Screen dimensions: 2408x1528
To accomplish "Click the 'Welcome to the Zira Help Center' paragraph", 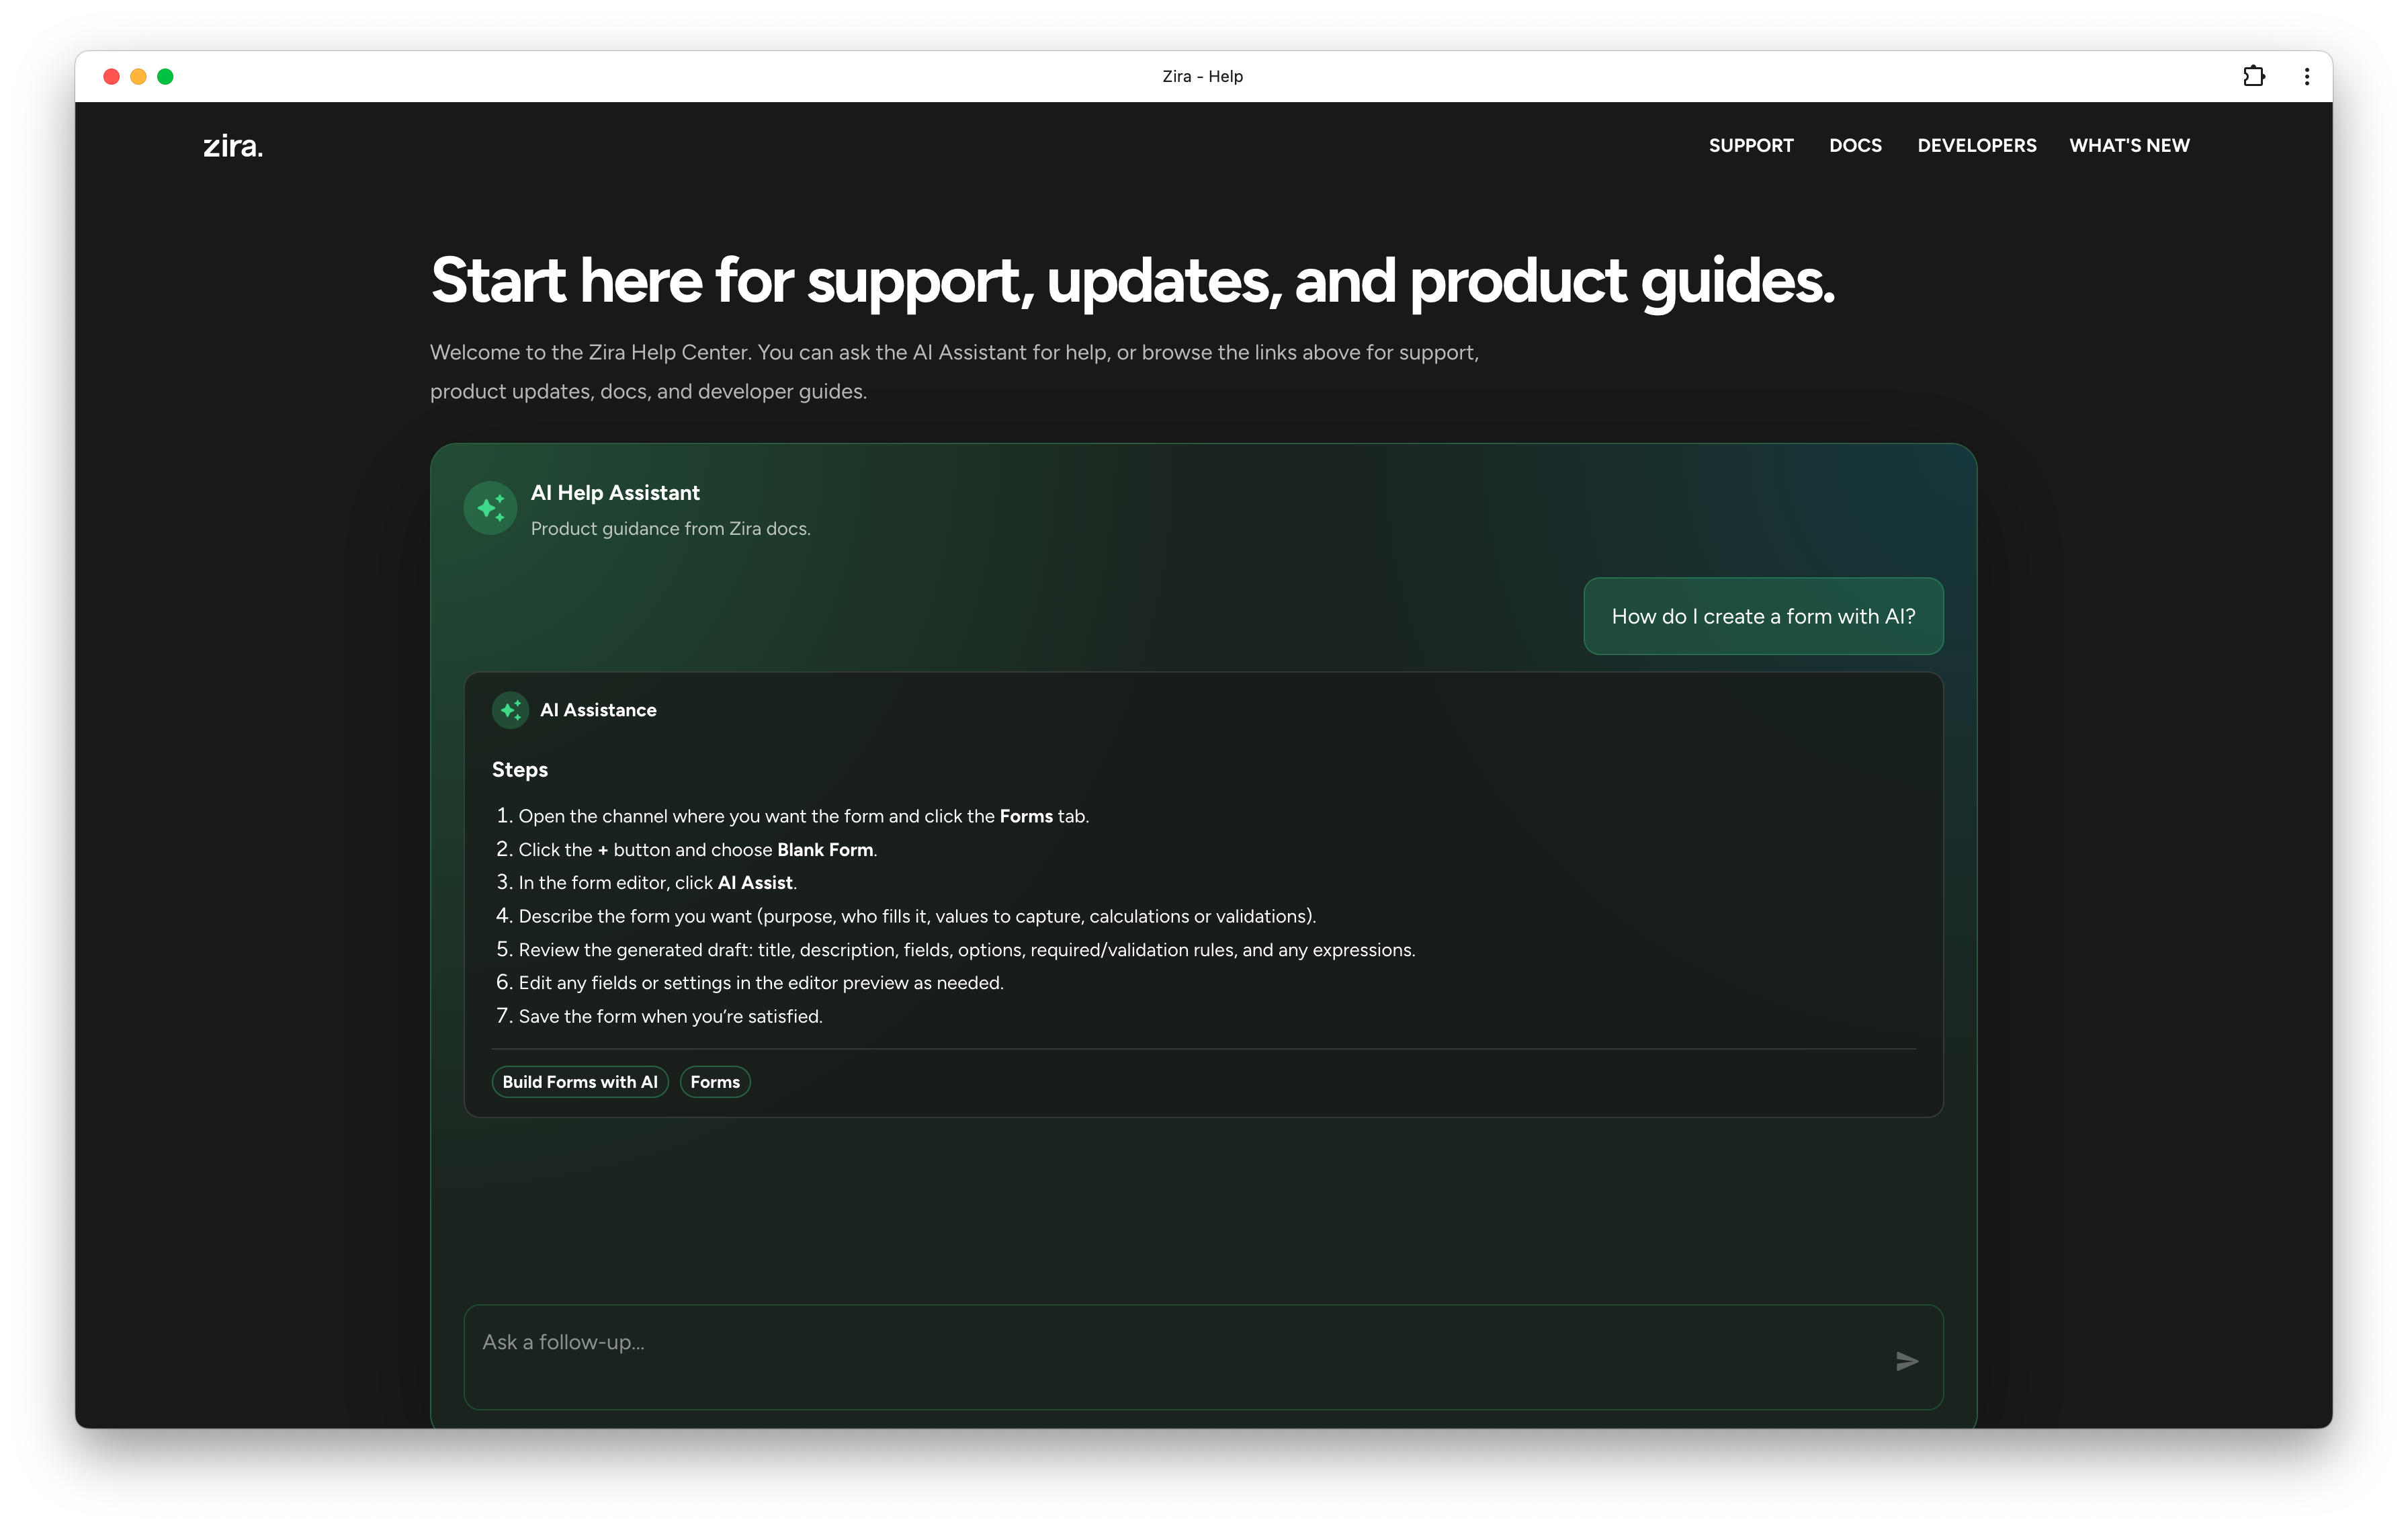I will [x=954, y=372].
